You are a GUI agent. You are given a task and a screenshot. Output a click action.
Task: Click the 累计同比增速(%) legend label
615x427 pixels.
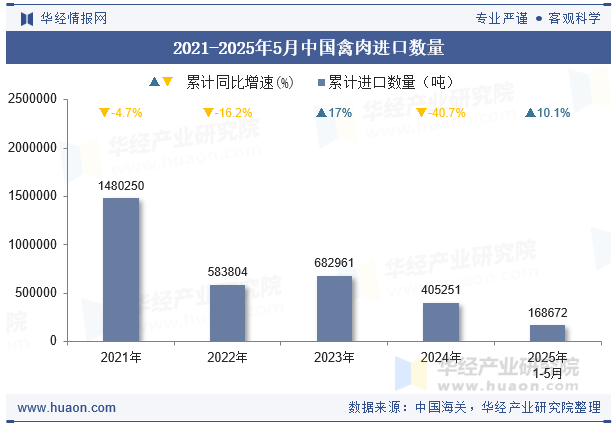coord(239,82)
